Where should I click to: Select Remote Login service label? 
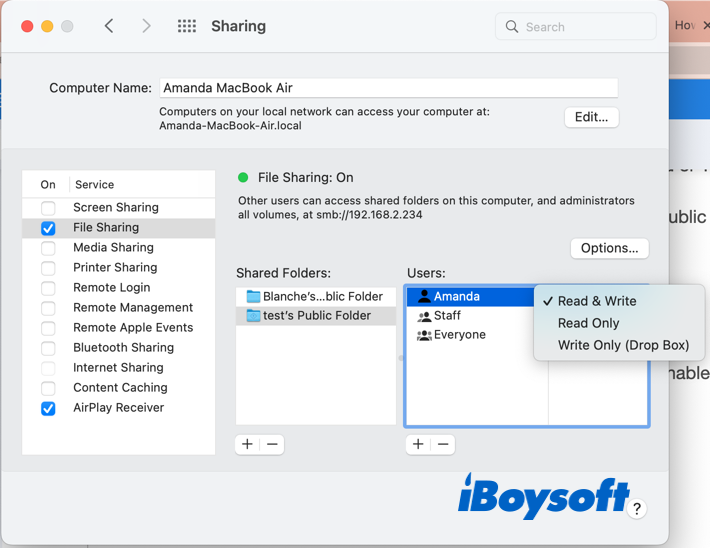coord(111,288)
